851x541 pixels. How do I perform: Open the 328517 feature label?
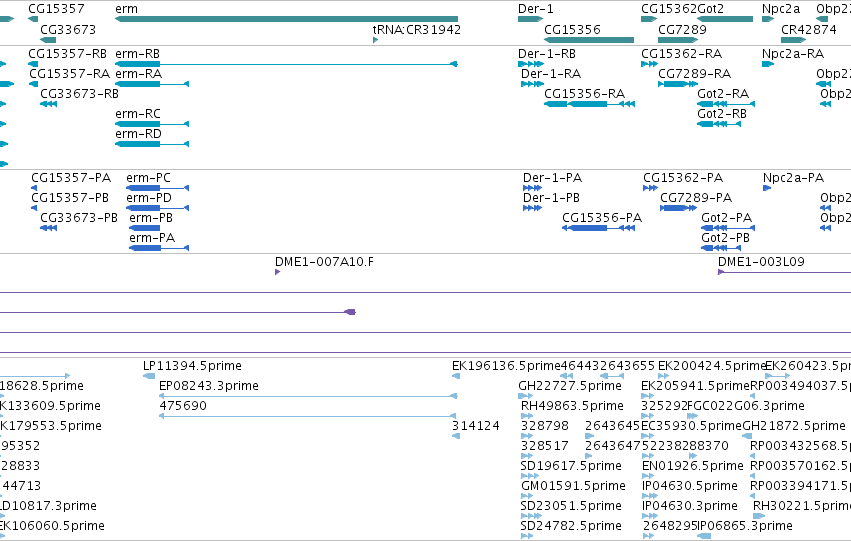545,446
